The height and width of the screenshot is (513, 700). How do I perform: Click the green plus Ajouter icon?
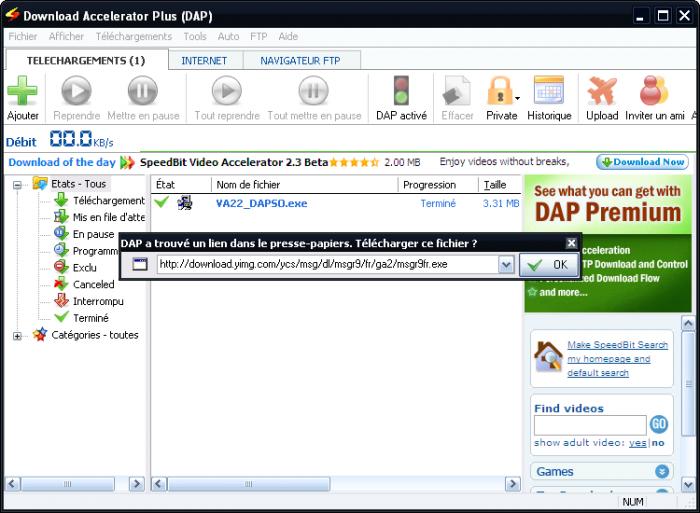[22, 91]
